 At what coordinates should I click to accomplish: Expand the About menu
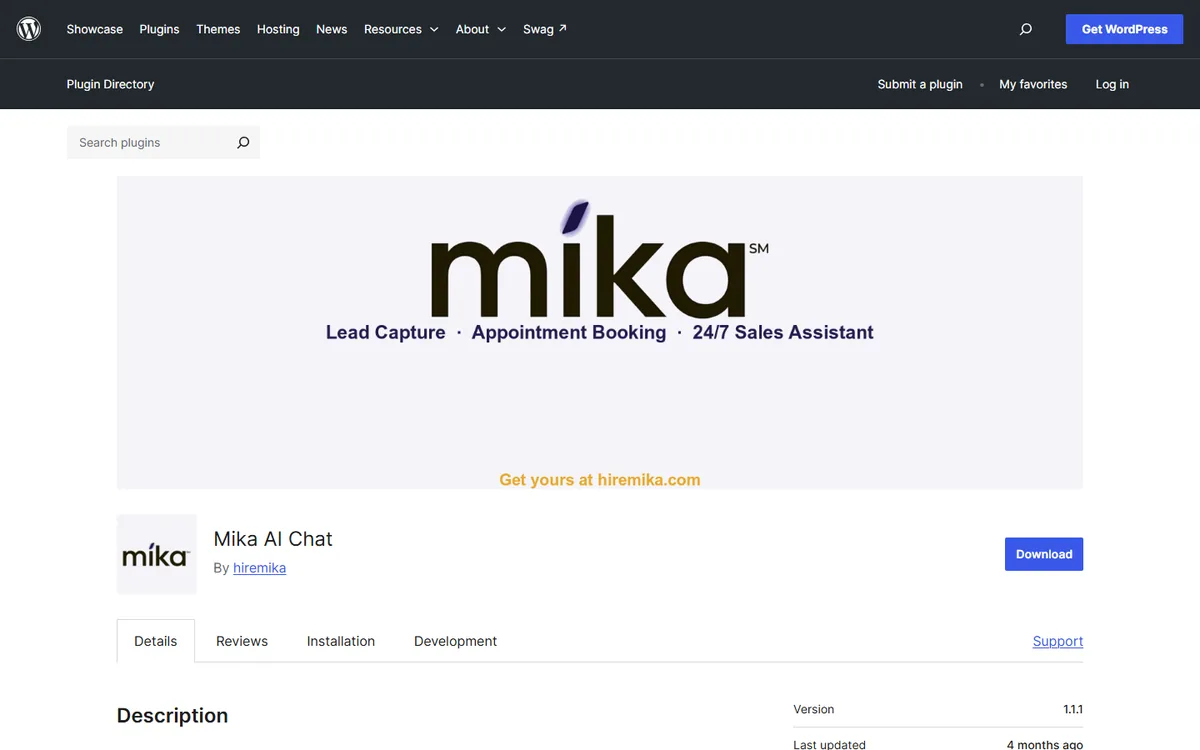click(481, 29)
